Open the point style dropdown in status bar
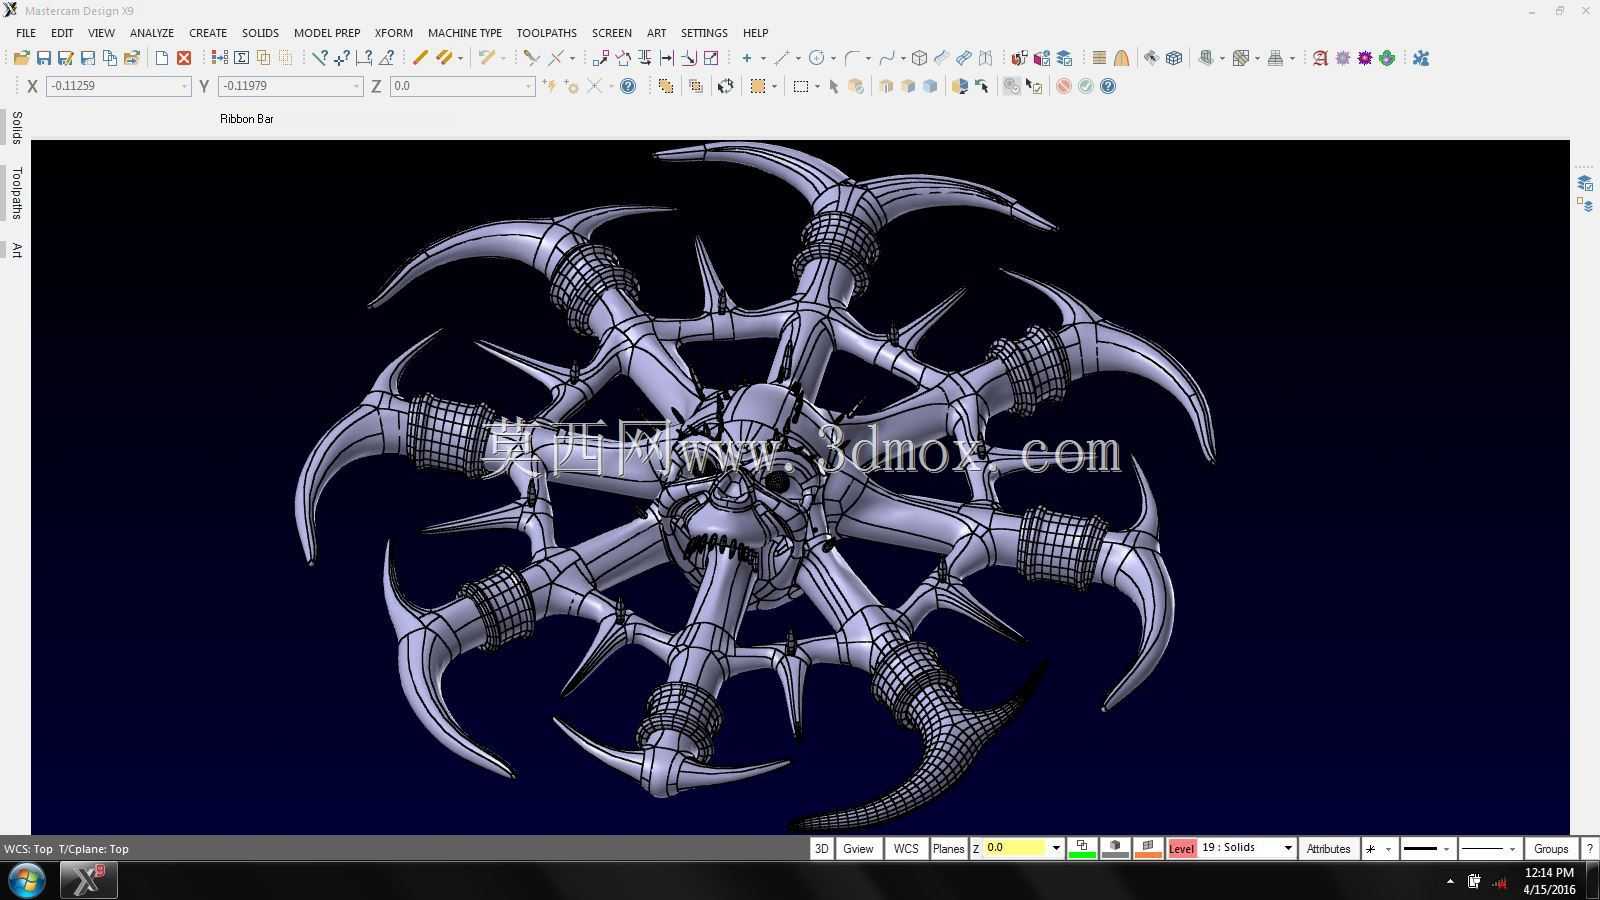 tap(1388, 849)
